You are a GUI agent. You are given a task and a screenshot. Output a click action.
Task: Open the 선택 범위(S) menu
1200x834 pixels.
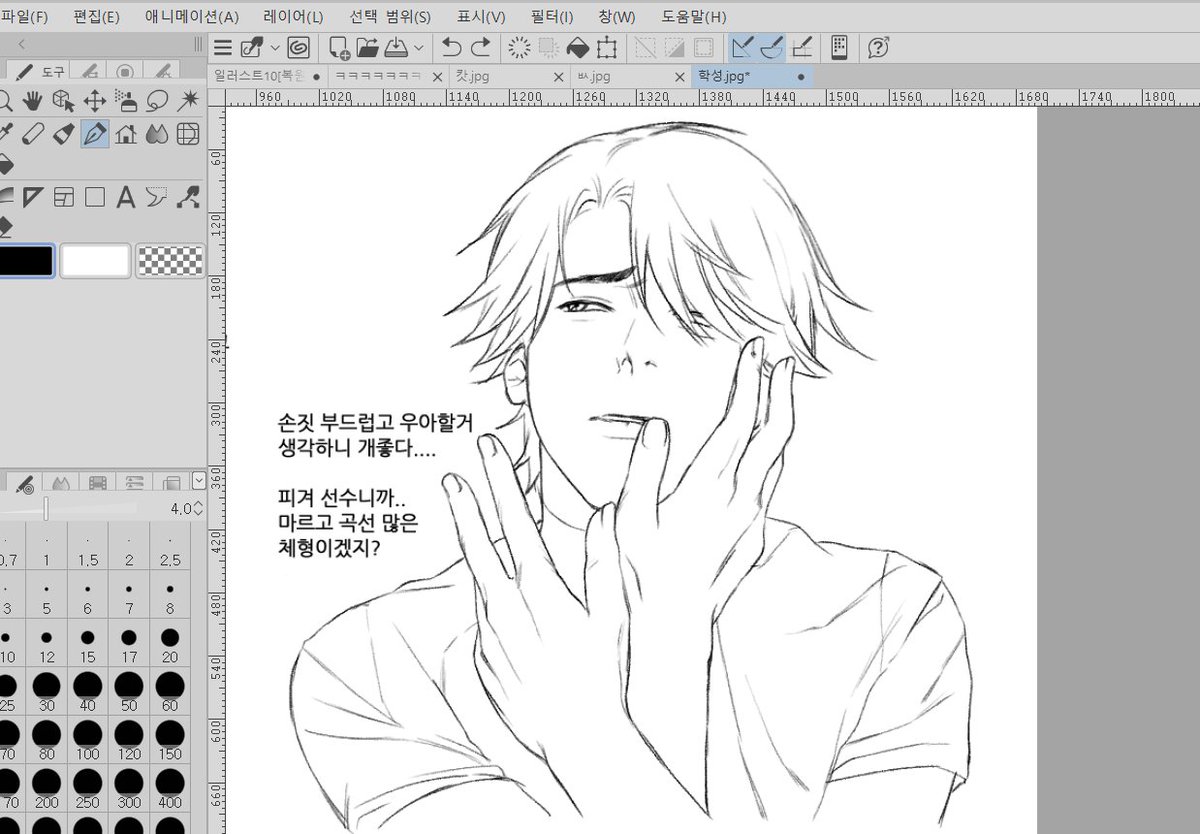pos(391,17)
